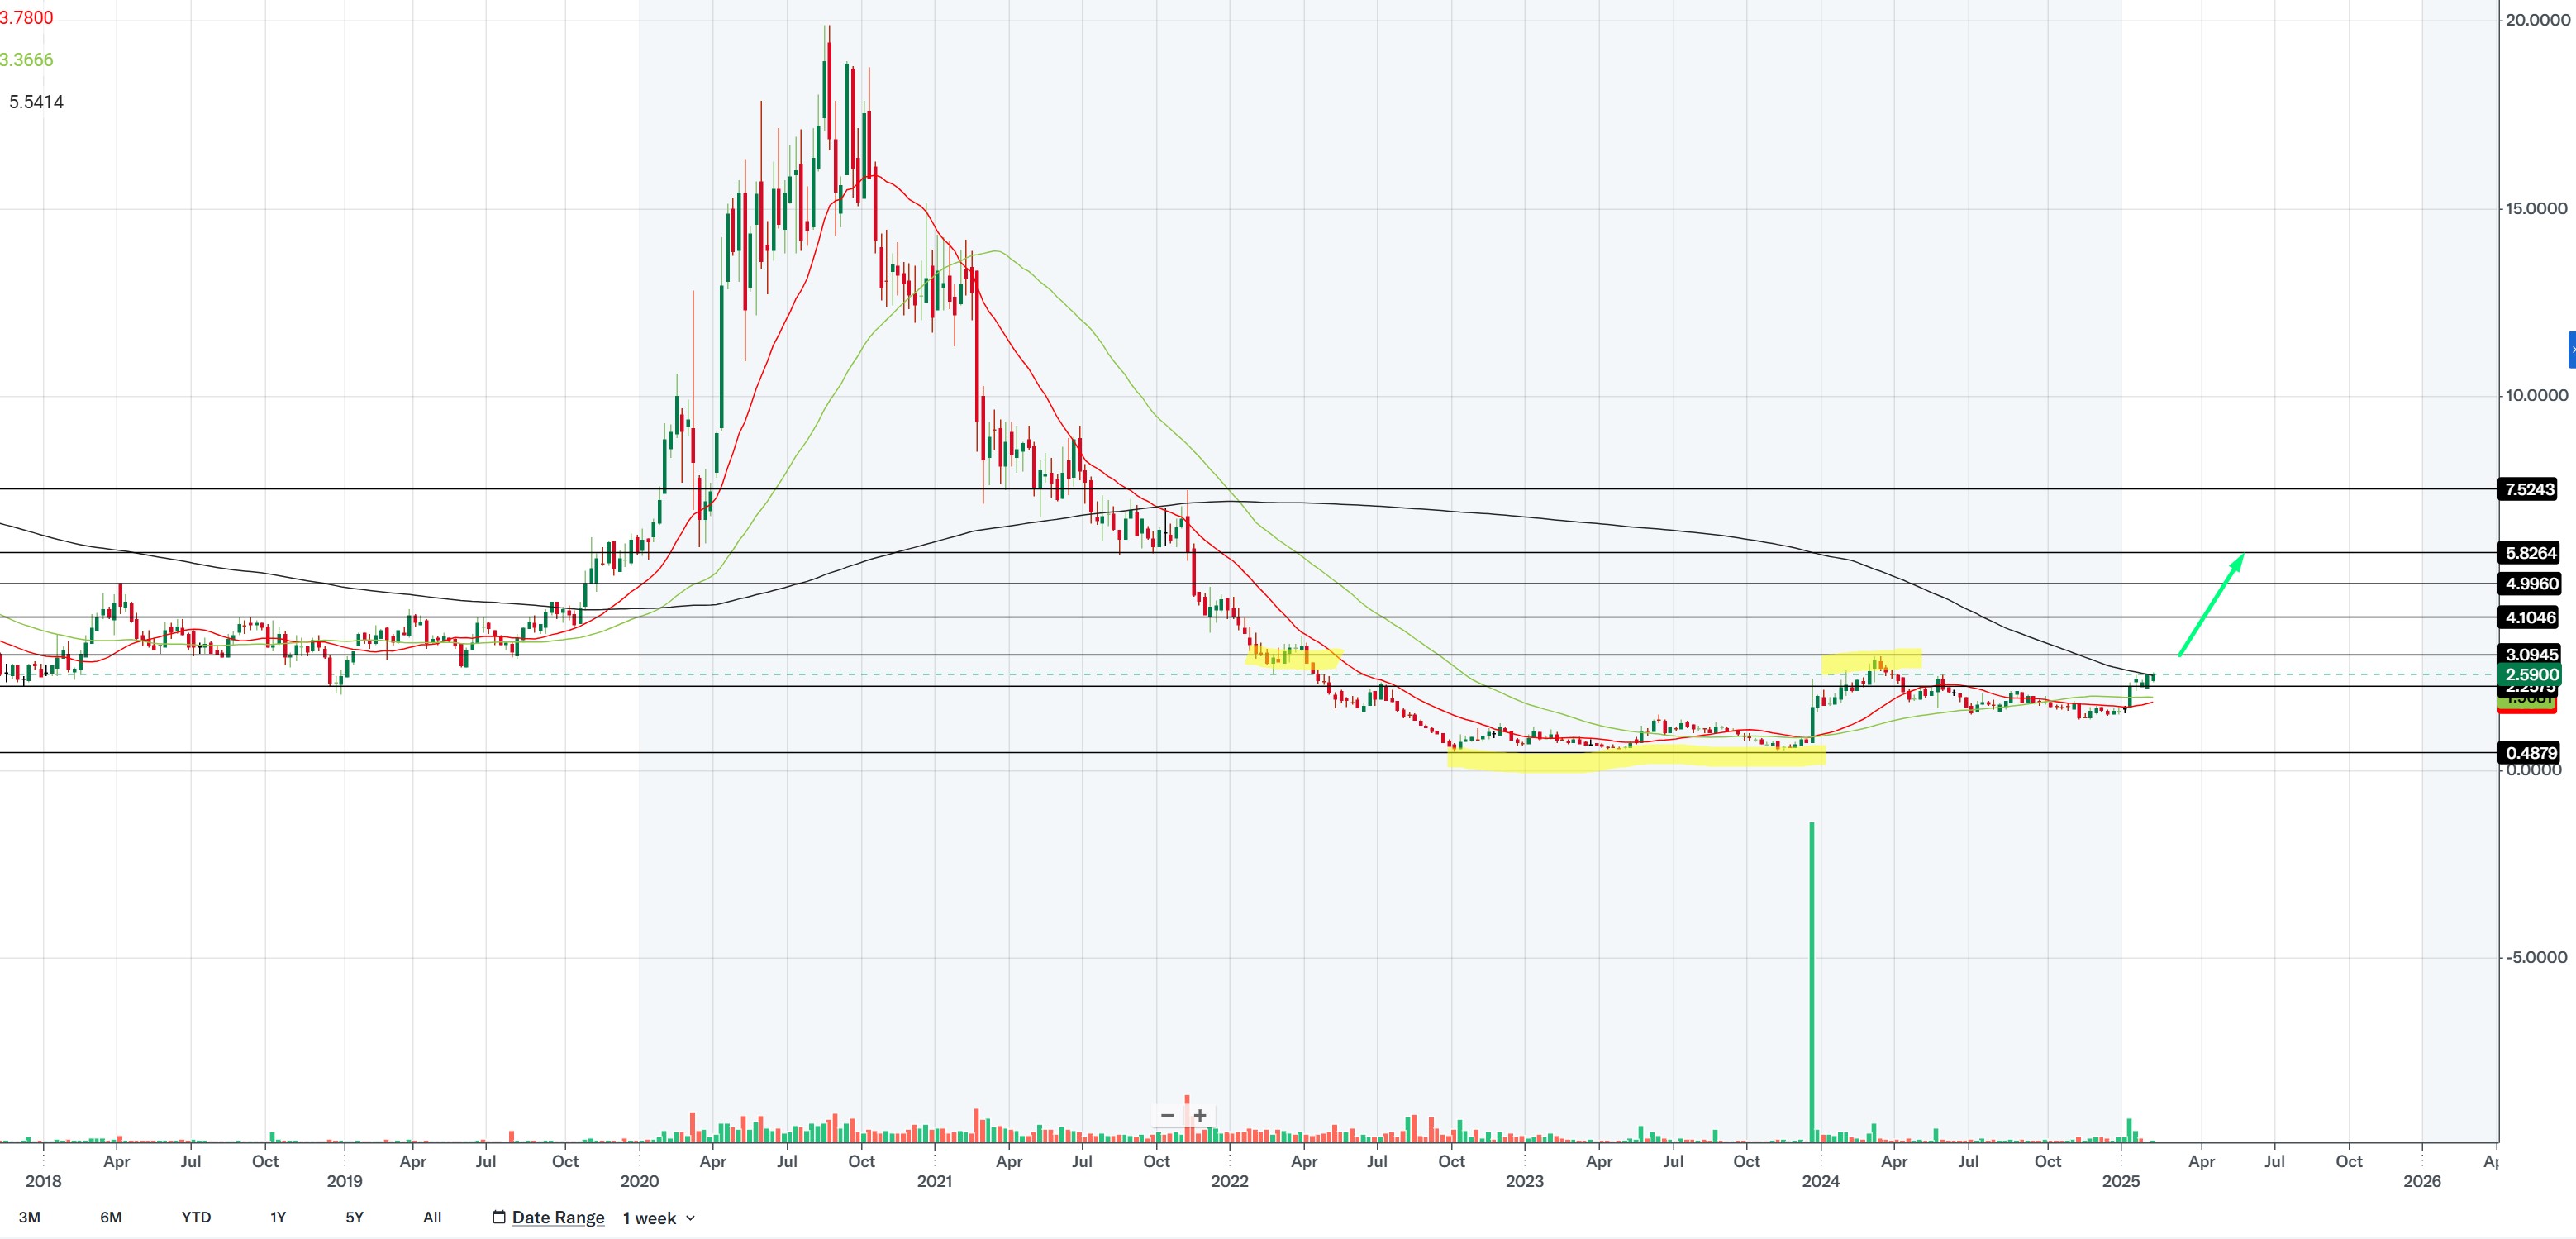The height and width of the screenshot is (1239, 2576).
Task: Open the Date Range picker
Action: click(558, 1217)
